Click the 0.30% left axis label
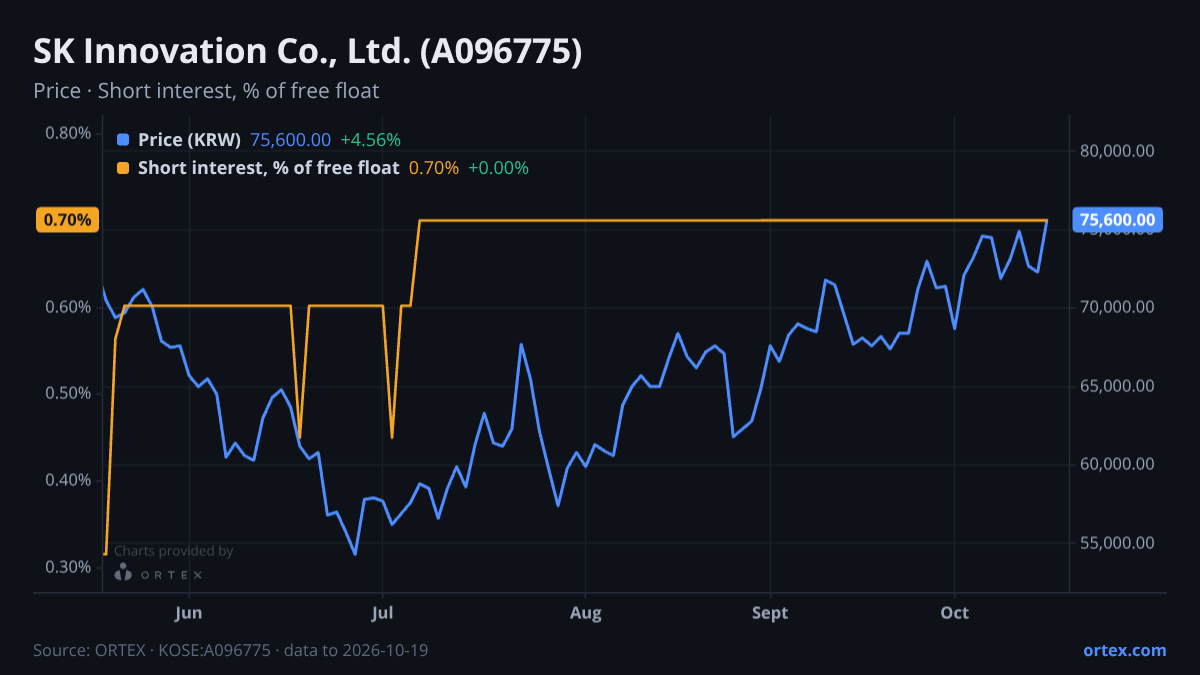Image resolution: width=1200 pixels, height=675 pixels. 68,567
